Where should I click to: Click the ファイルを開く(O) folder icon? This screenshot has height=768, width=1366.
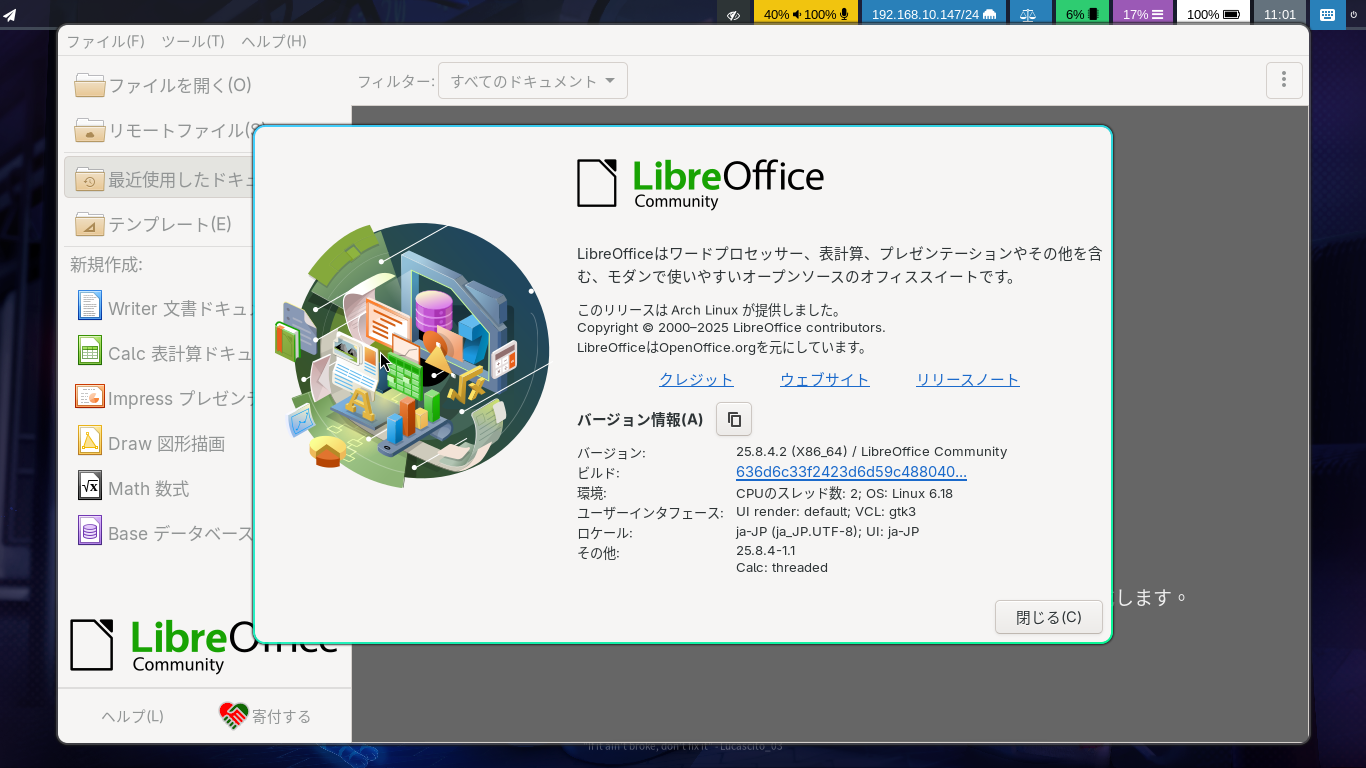click(x=90, y=85)
